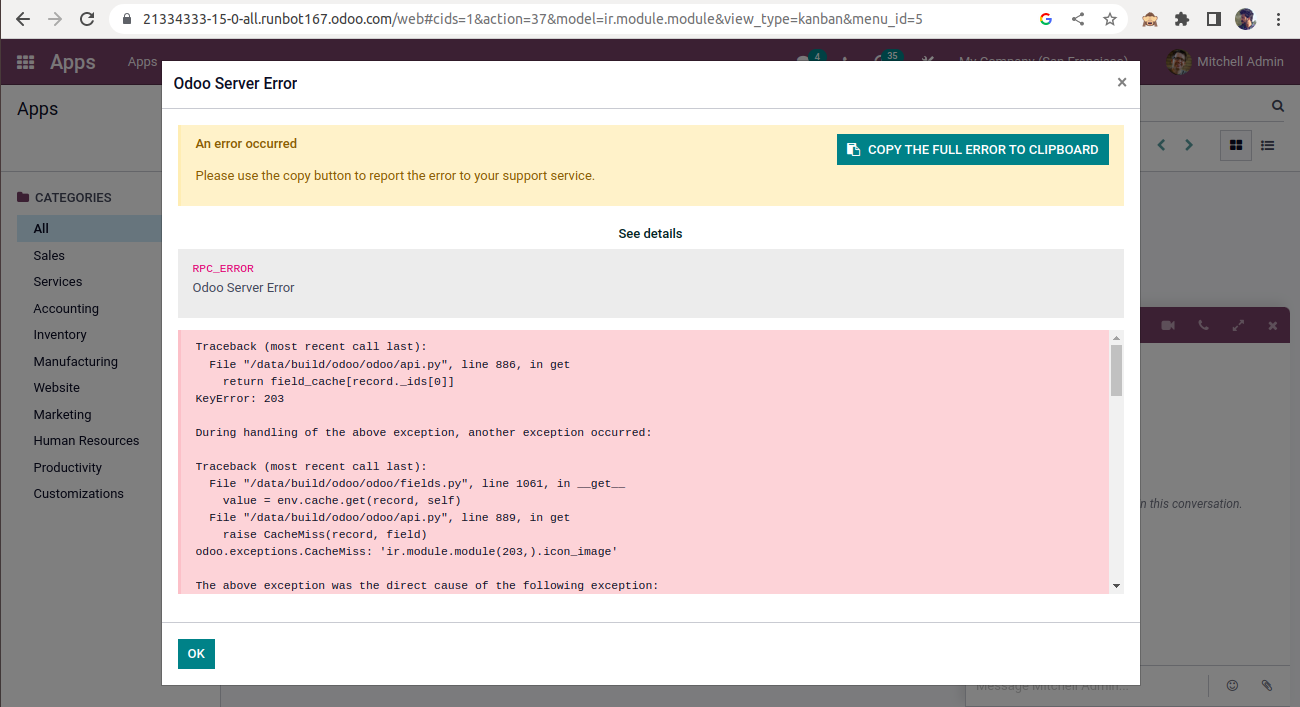Attach a file in chat window
Image resolution: width=1300 pixels, height=707 pixels.
1267,686
